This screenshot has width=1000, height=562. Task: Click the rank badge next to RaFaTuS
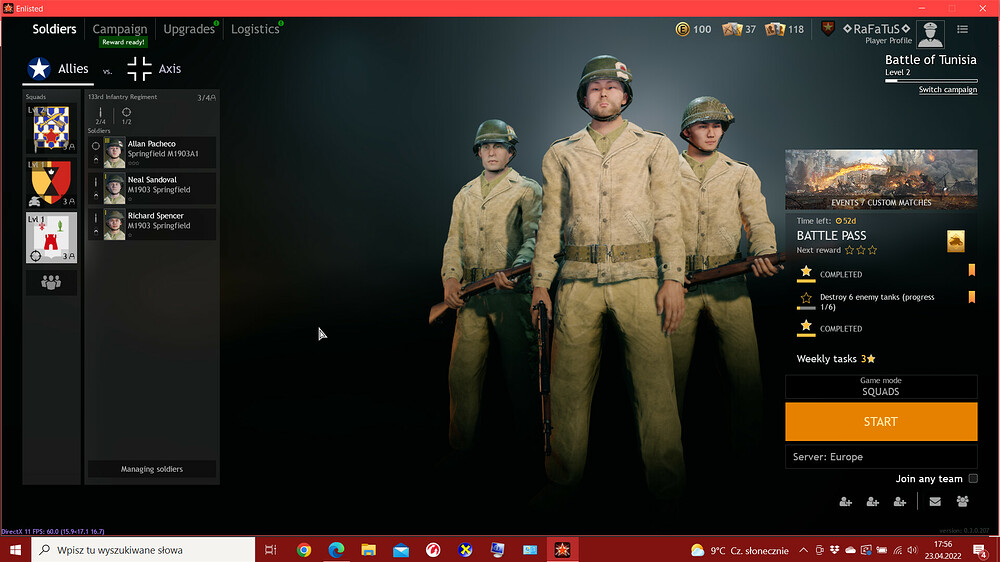click(x=828, y=29)
